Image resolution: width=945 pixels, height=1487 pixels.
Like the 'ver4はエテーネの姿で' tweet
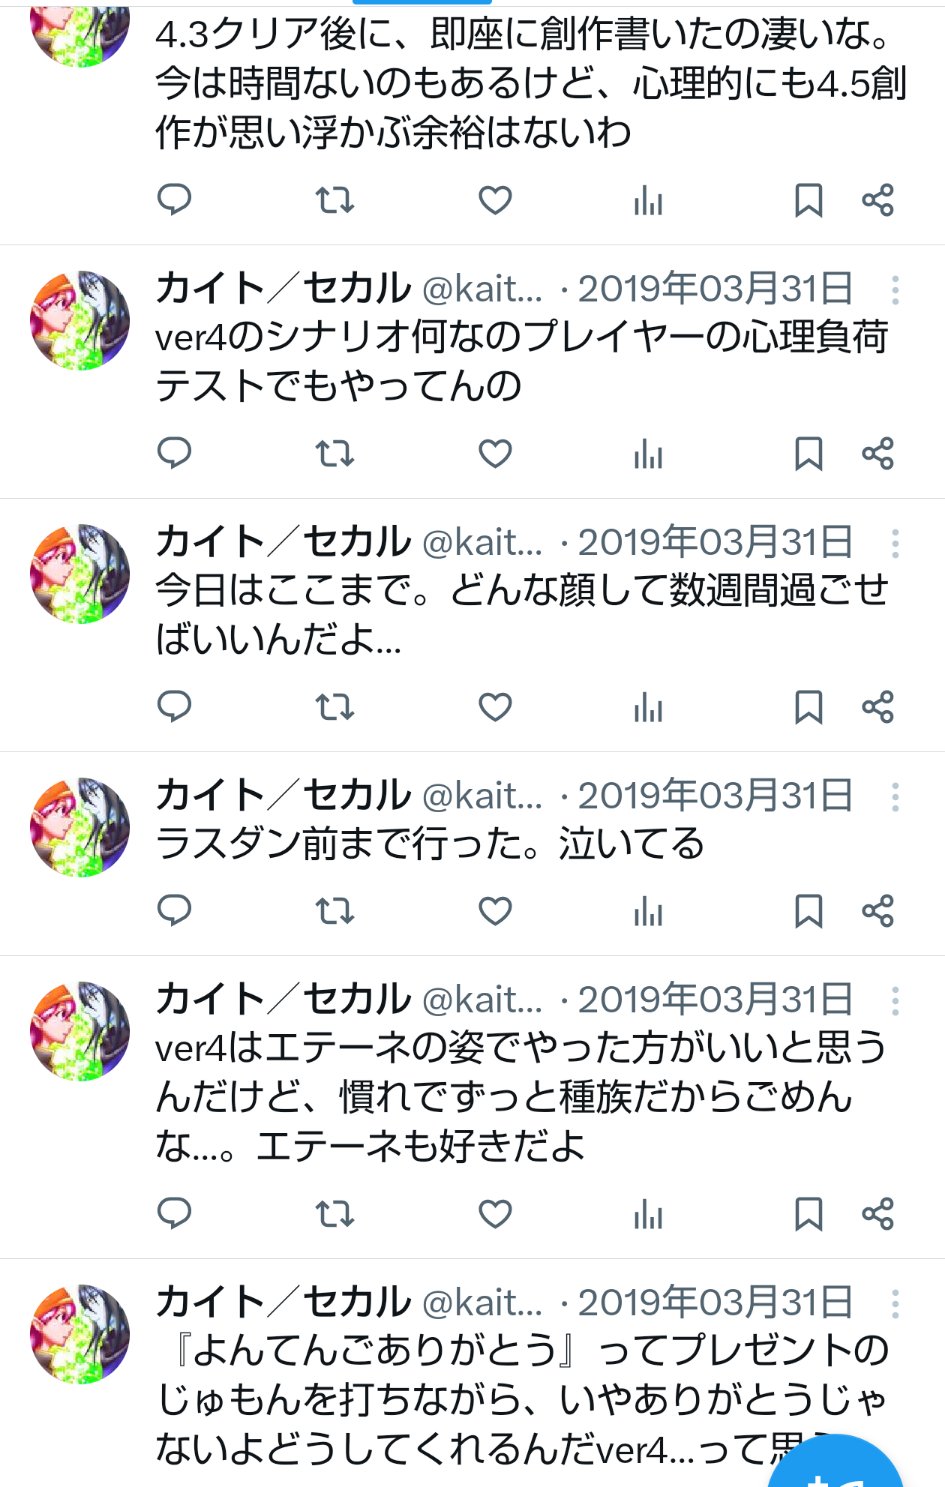495,1214
